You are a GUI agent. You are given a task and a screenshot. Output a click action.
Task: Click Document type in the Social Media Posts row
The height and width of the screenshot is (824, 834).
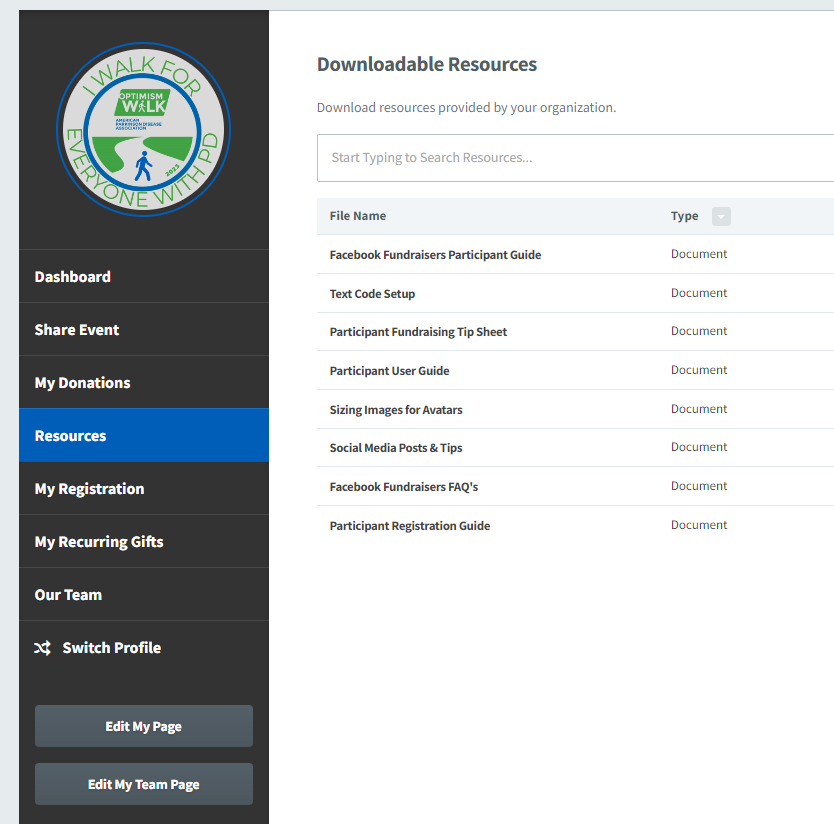(699, 447)
